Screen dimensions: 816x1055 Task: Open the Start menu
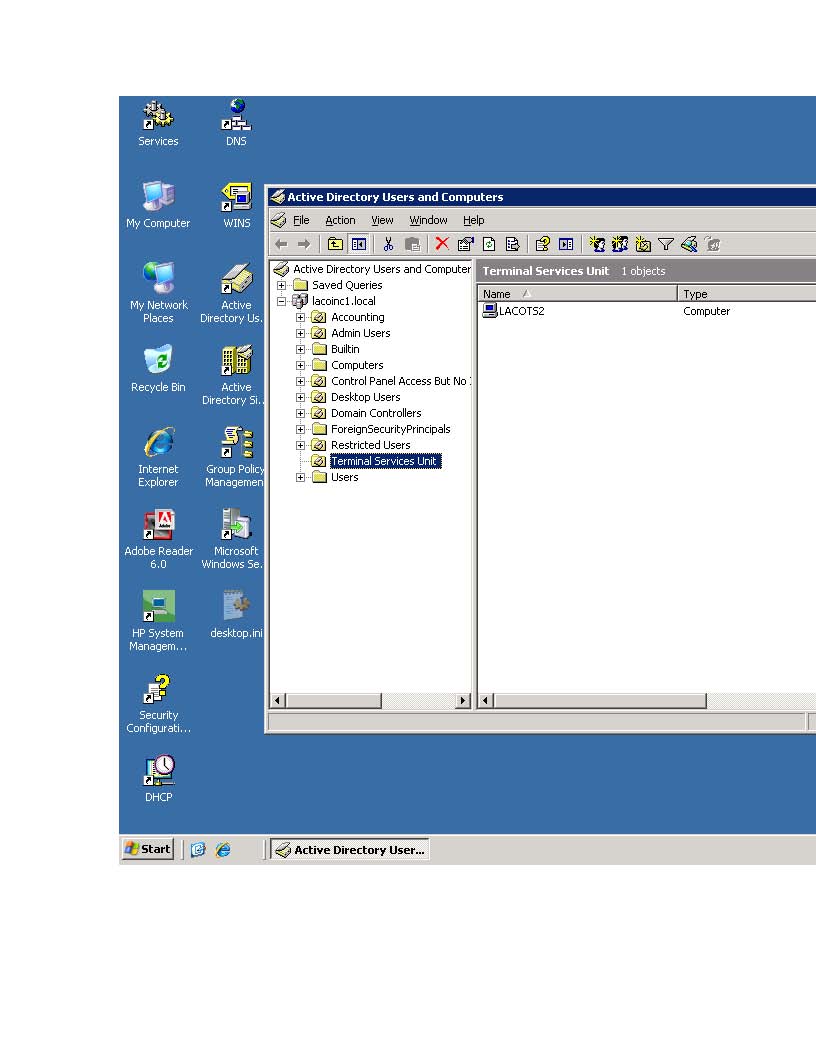click(147, 848)
